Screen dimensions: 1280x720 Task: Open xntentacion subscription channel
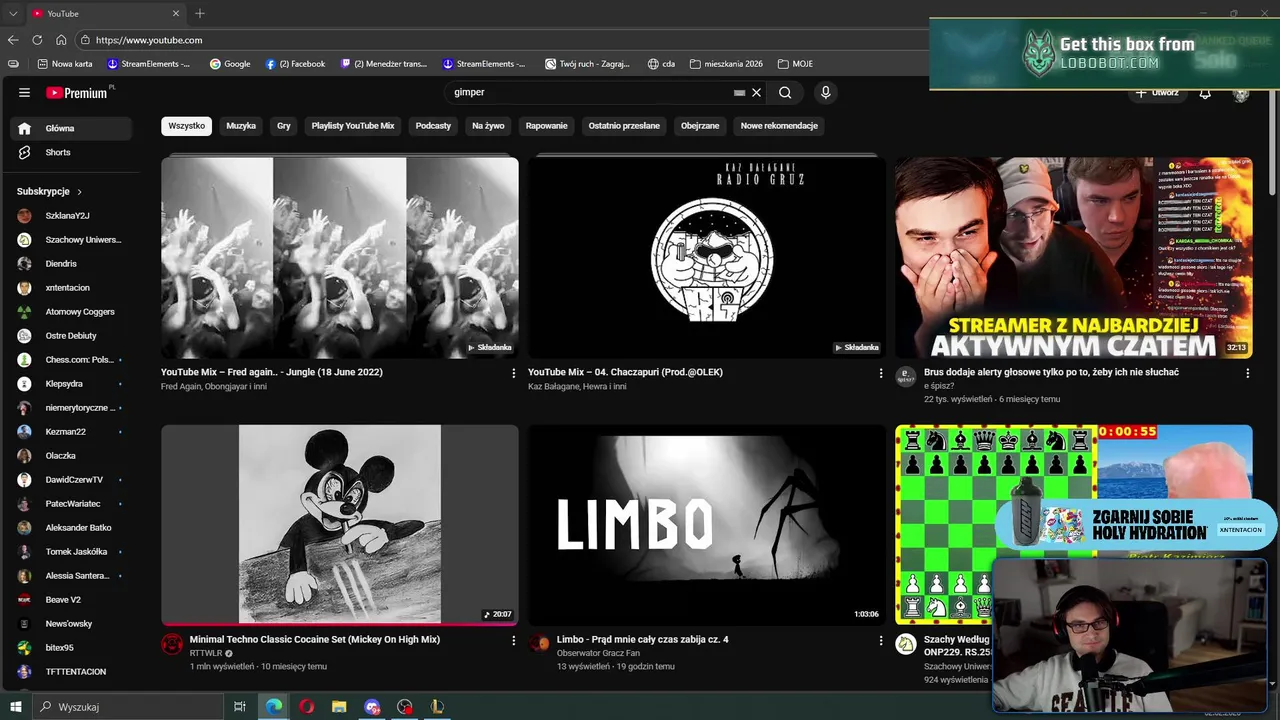[71, 288]
